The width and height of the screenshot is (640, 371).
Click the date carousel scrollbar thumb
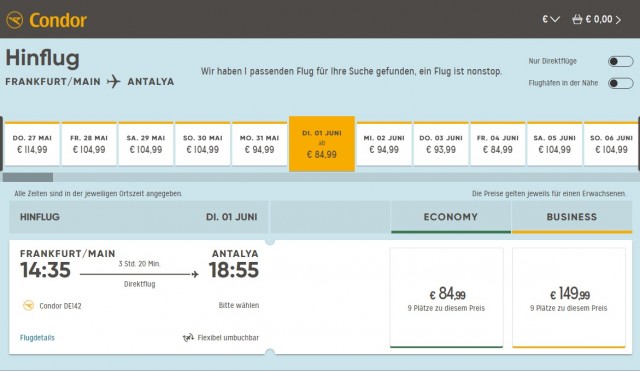coord(28,177)
